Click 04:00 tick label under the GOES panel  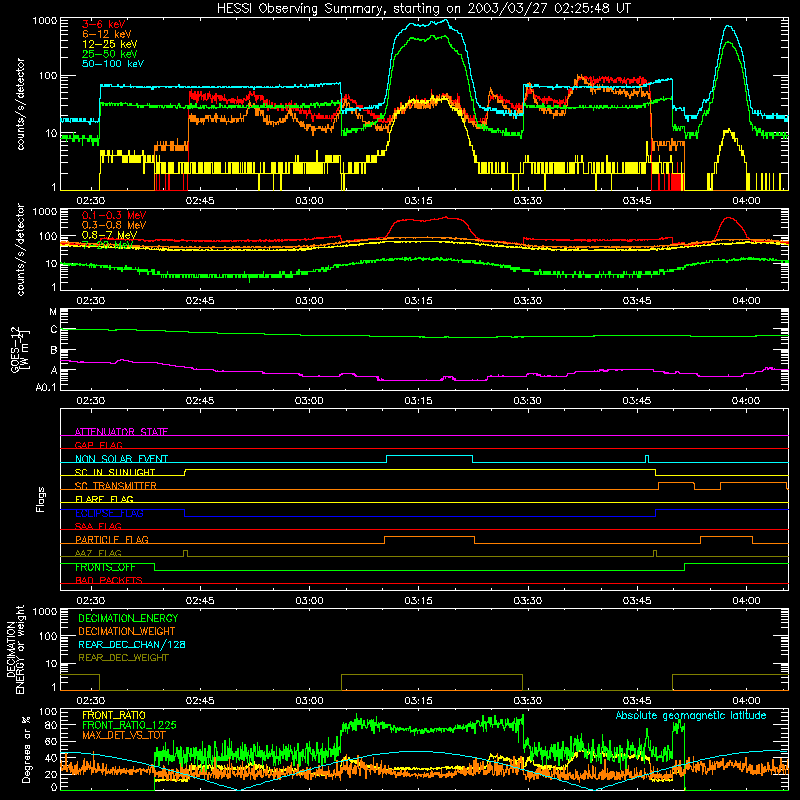pos(746,401)
